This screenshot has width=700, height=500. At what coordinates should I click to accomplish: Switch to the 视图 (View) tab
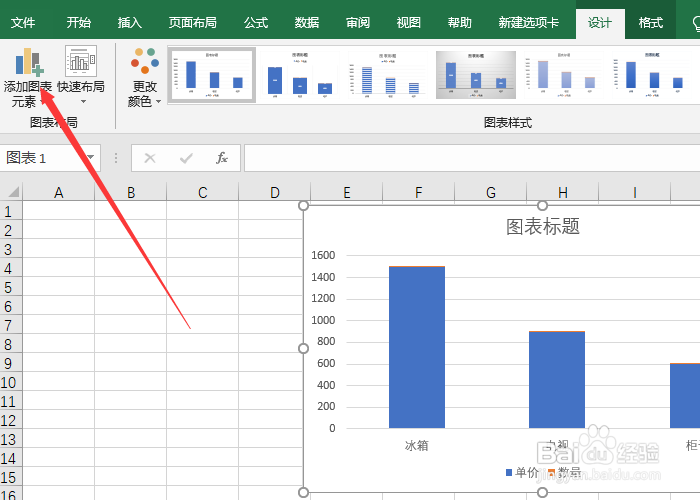click(408, 22)
